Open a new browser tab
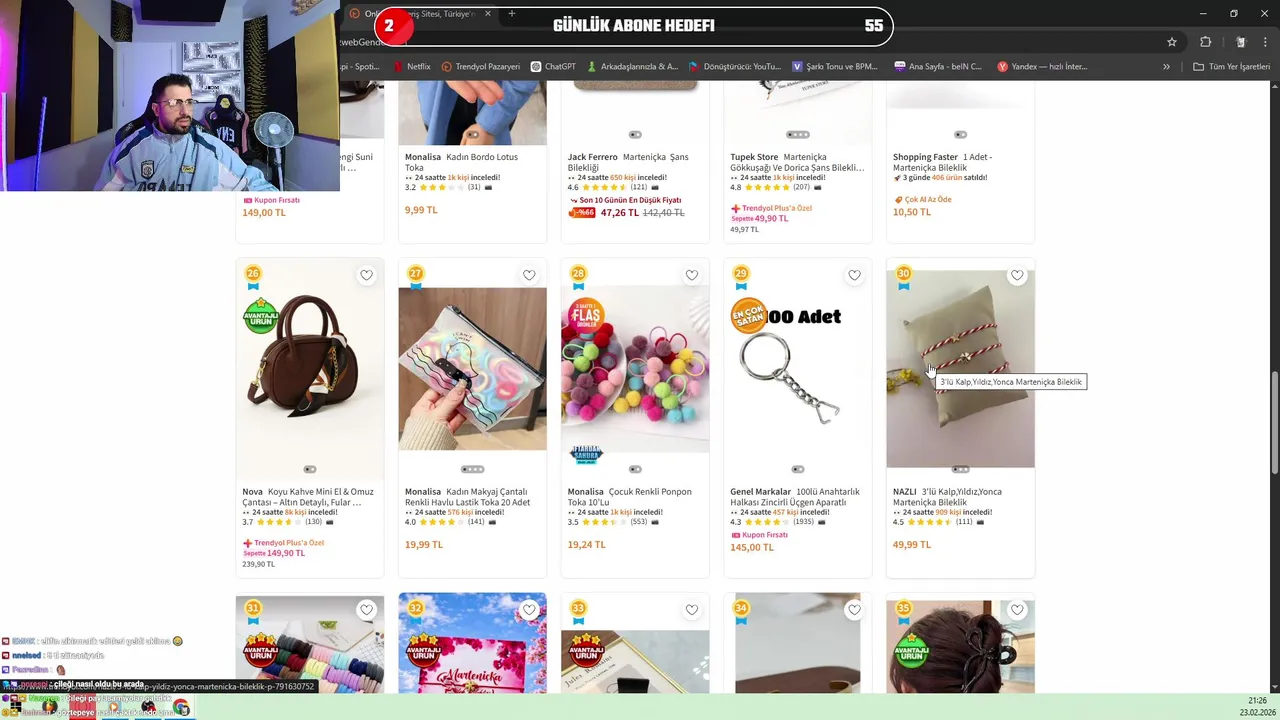This screenshot has width=1280, height=720. [x=511, y=14]
